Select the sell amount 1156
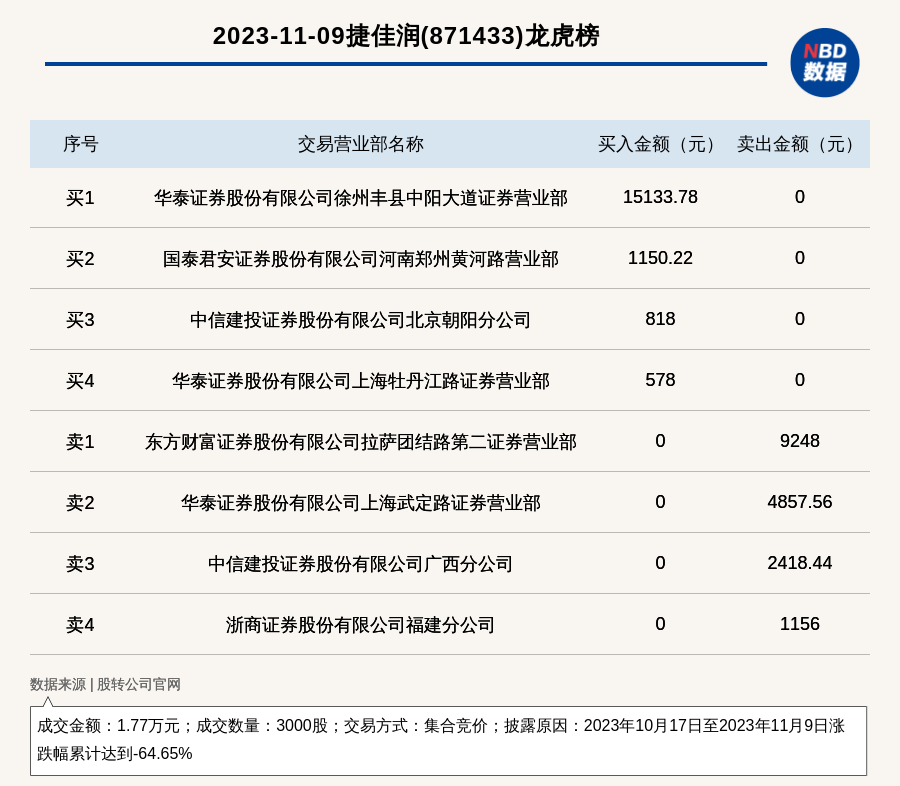This screenshot has height=786, width=900. 800,624
